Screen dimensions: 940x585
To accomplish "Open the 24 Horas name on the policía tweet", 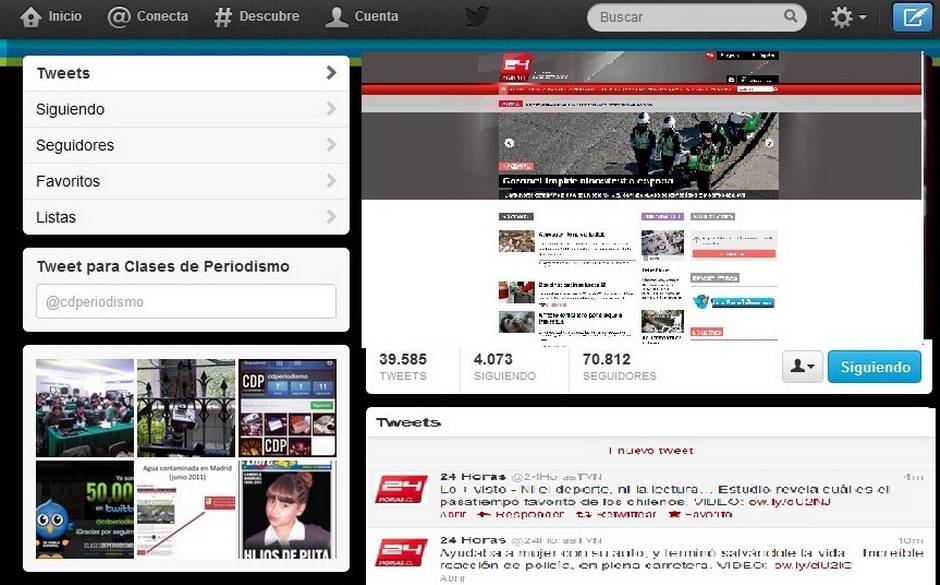I will (473, 541).
